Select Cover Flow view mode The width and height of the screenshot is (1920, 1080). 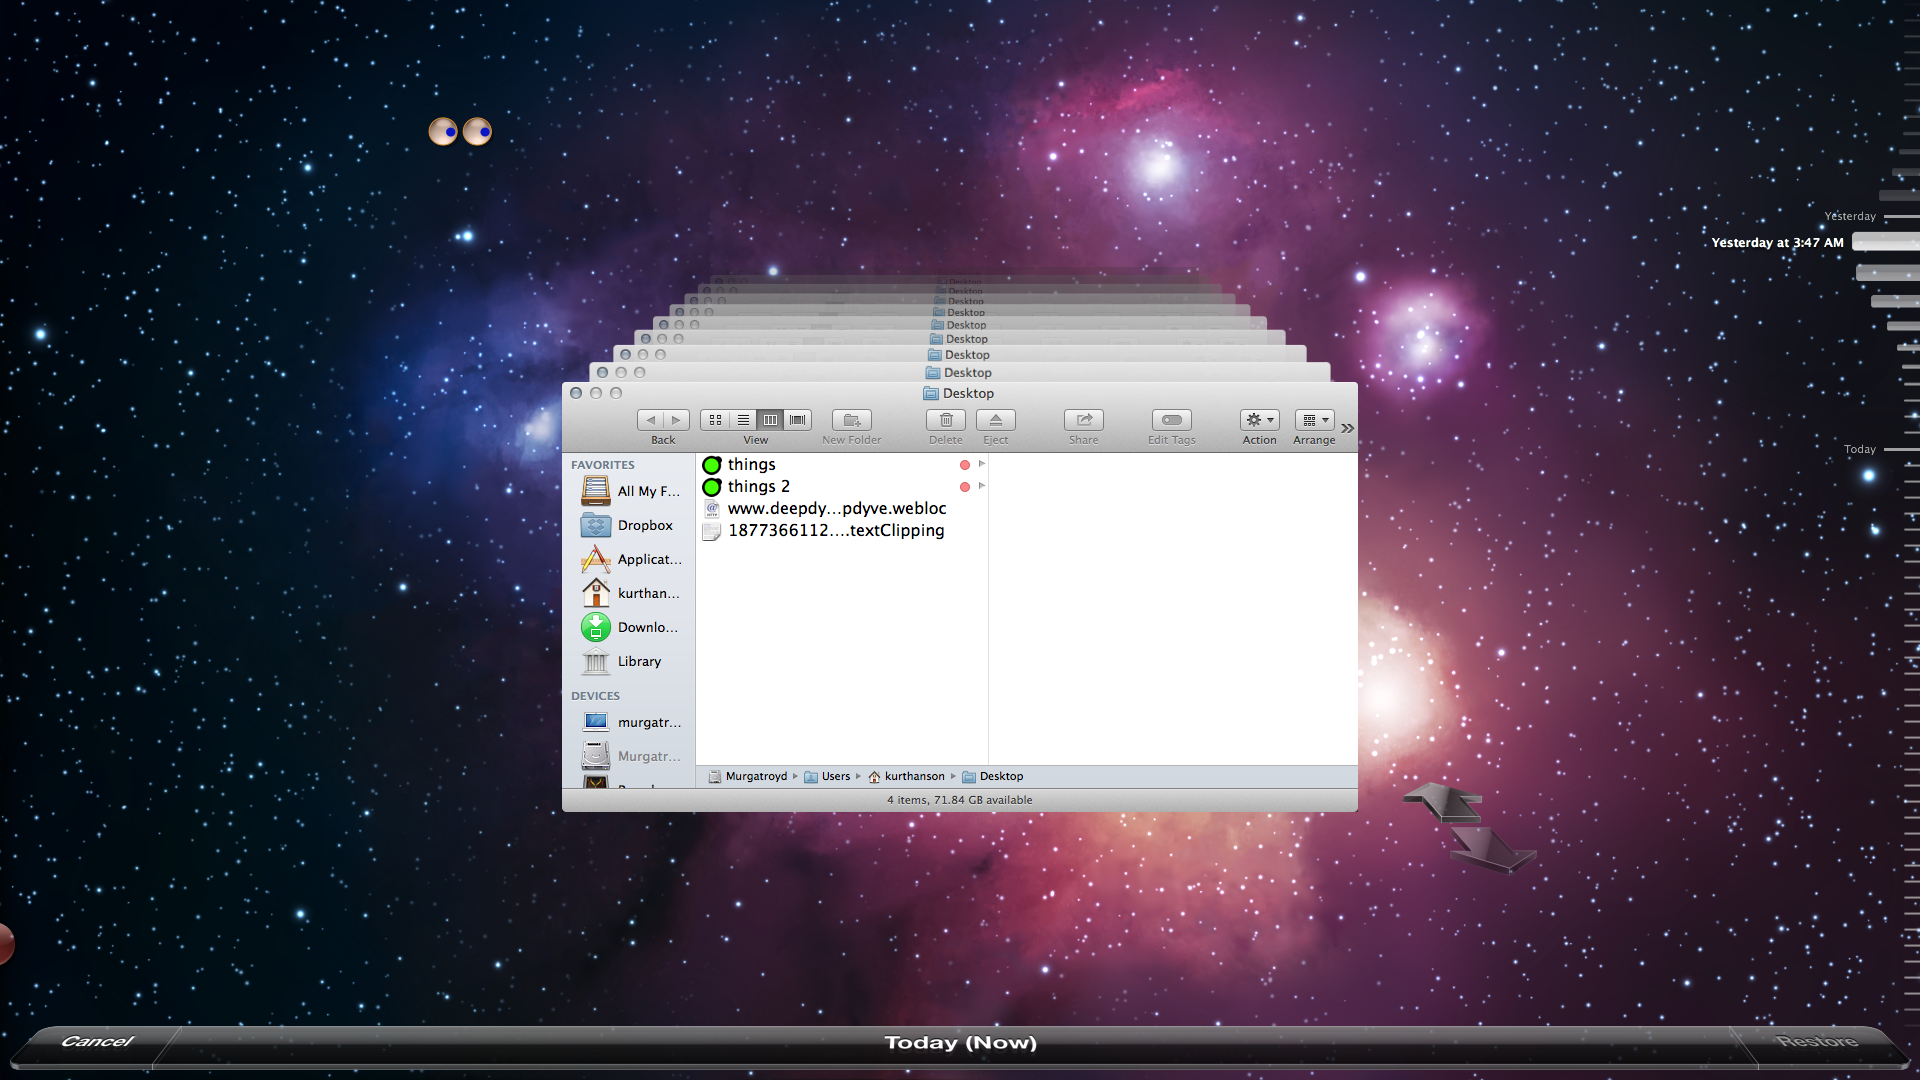(797, 420)
